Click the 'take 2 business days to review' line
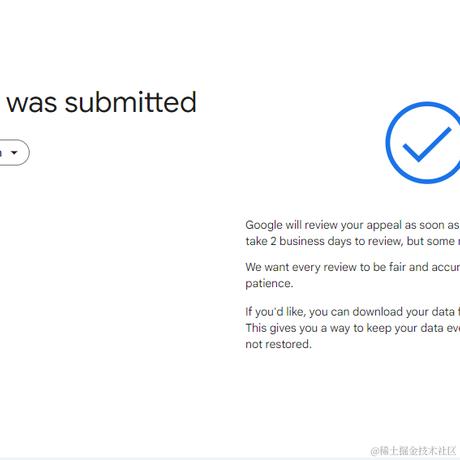The width and height of the screenshot is (460, 460). click(x=352, y=241)
